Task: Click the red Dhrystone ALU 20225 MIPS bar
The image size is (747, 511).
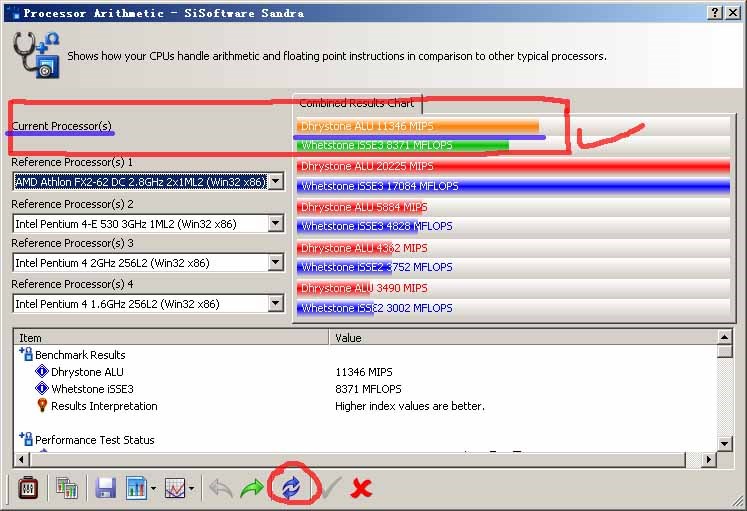Action: click(x=513, y=166)
